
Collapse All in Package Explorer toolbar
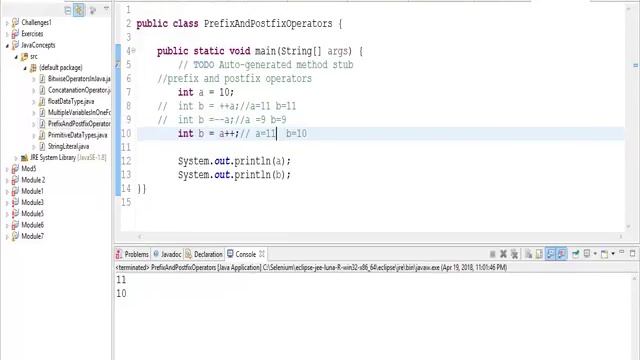click(x=68, y=10)
